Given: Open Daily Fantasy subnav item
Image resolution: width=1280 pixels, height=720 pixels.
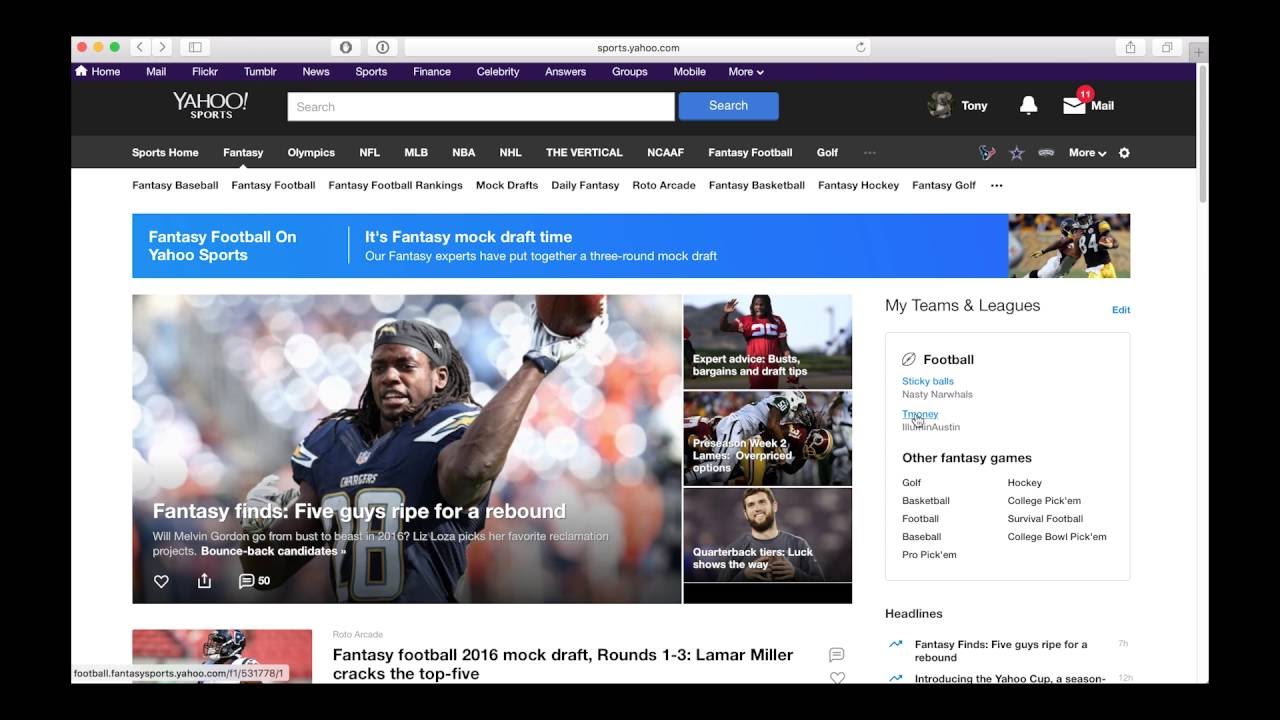Looking at the screenshot, I should point(585,185).
